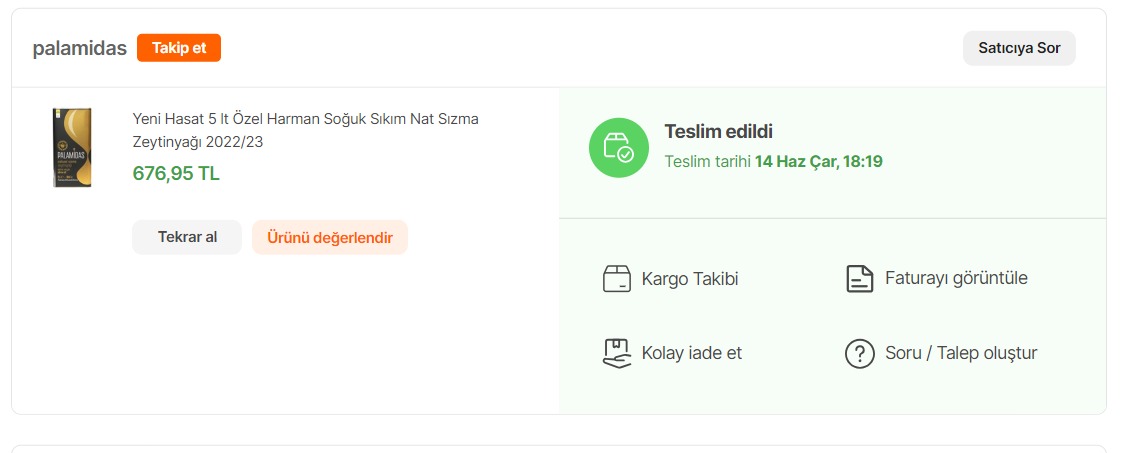
Task: Open the Soru / Talep oluştur link
Action: (961, 353)
